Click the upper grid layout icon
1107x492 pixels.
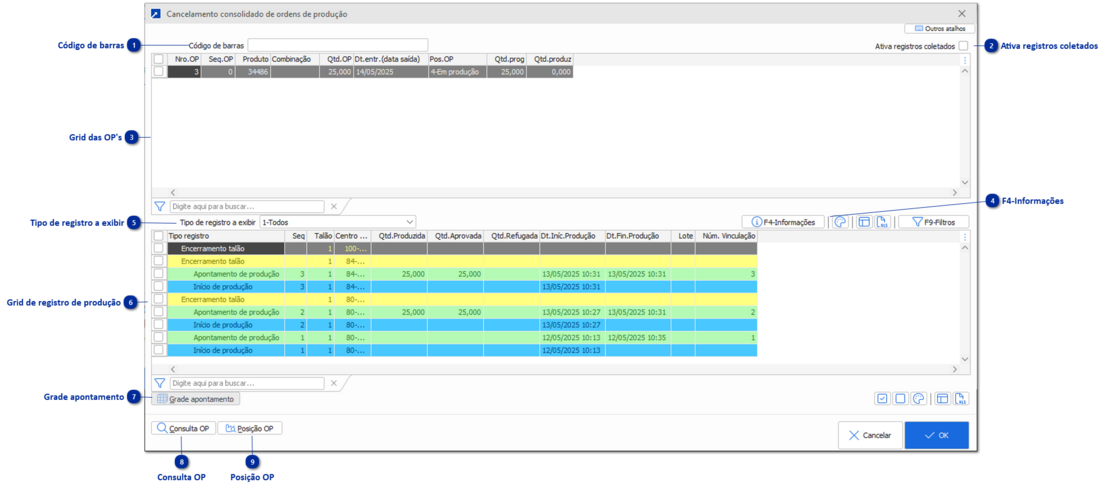pos(864,222)
